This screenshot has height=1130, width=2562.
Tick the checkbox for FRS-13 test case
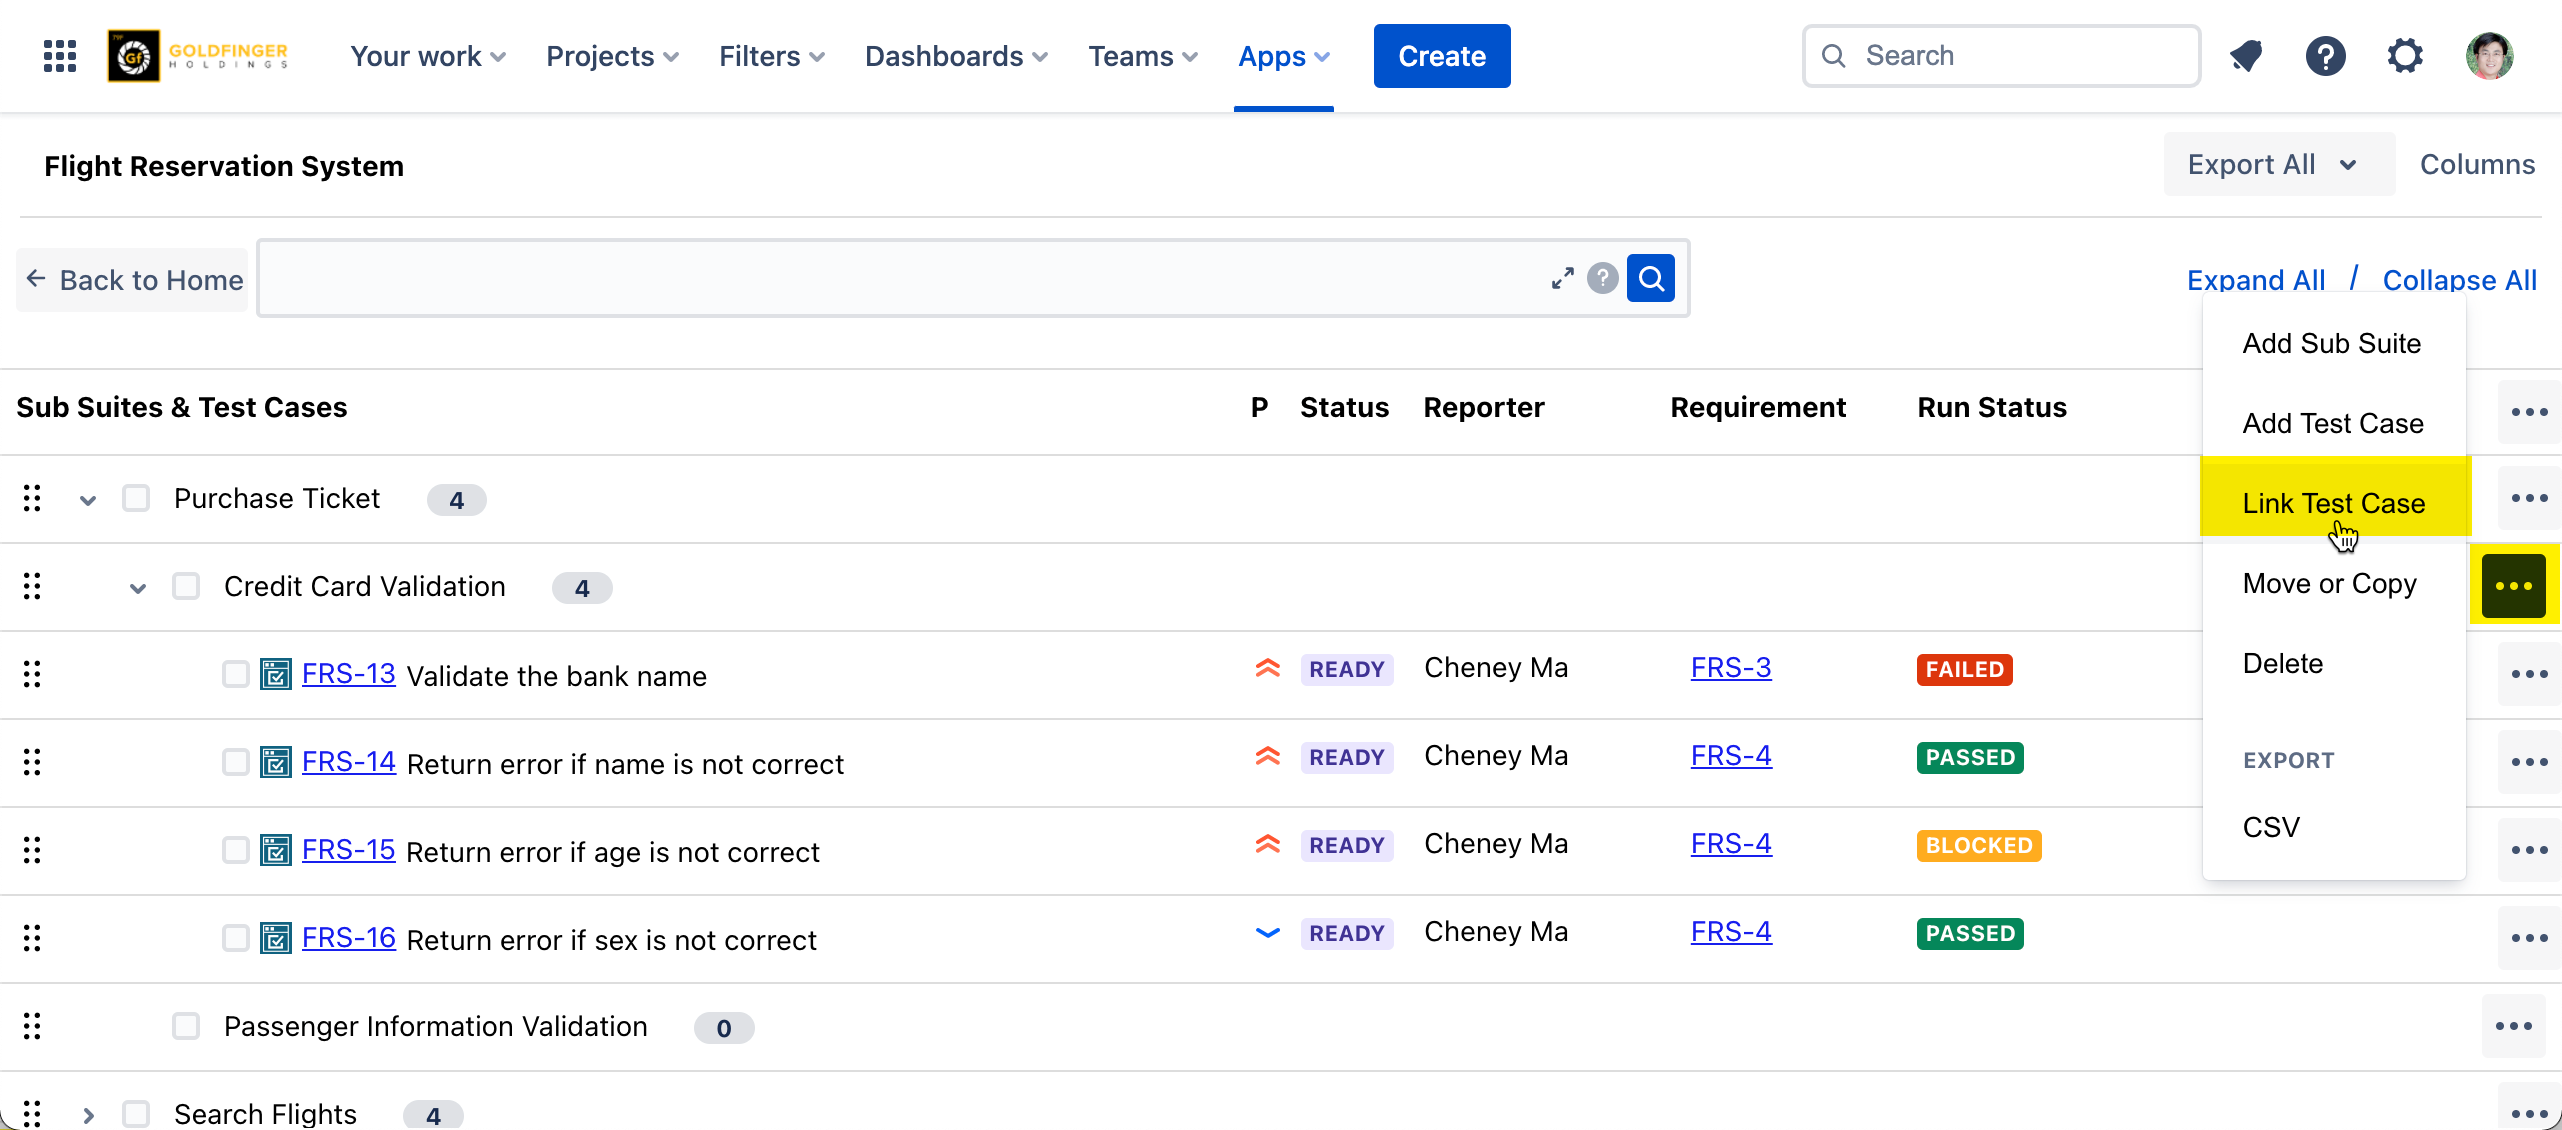pyautogui.click(x=236, y=674)
